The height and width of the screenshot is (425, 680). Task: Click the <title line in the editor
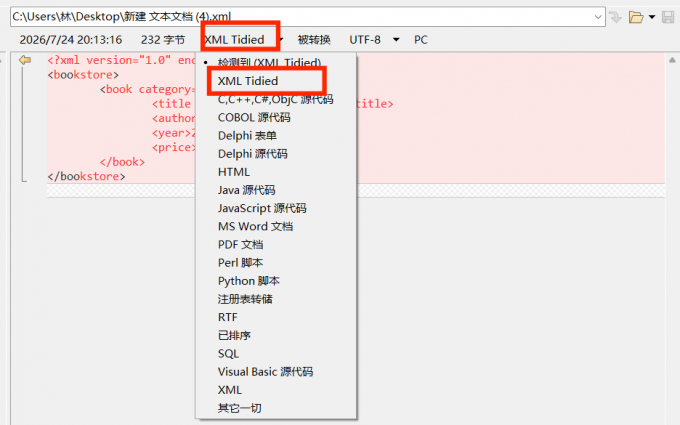pos(171,104)
